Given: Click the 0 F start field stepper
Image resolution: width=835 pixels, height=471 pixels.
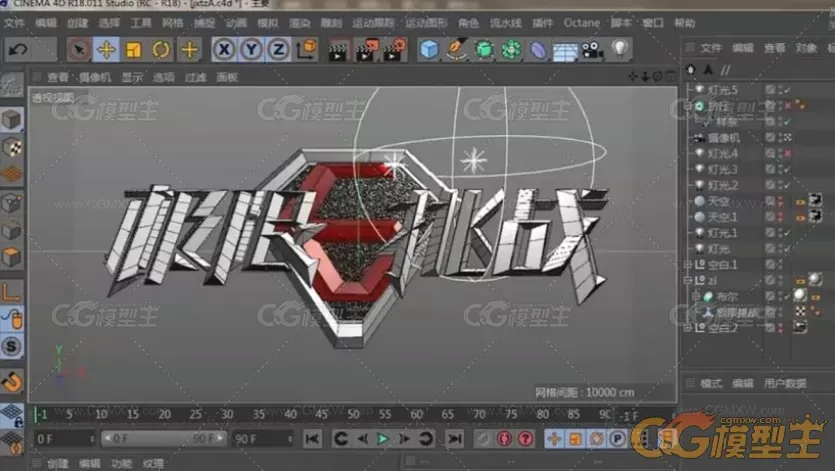Looking at the screenshot, I should click(92, 440).
